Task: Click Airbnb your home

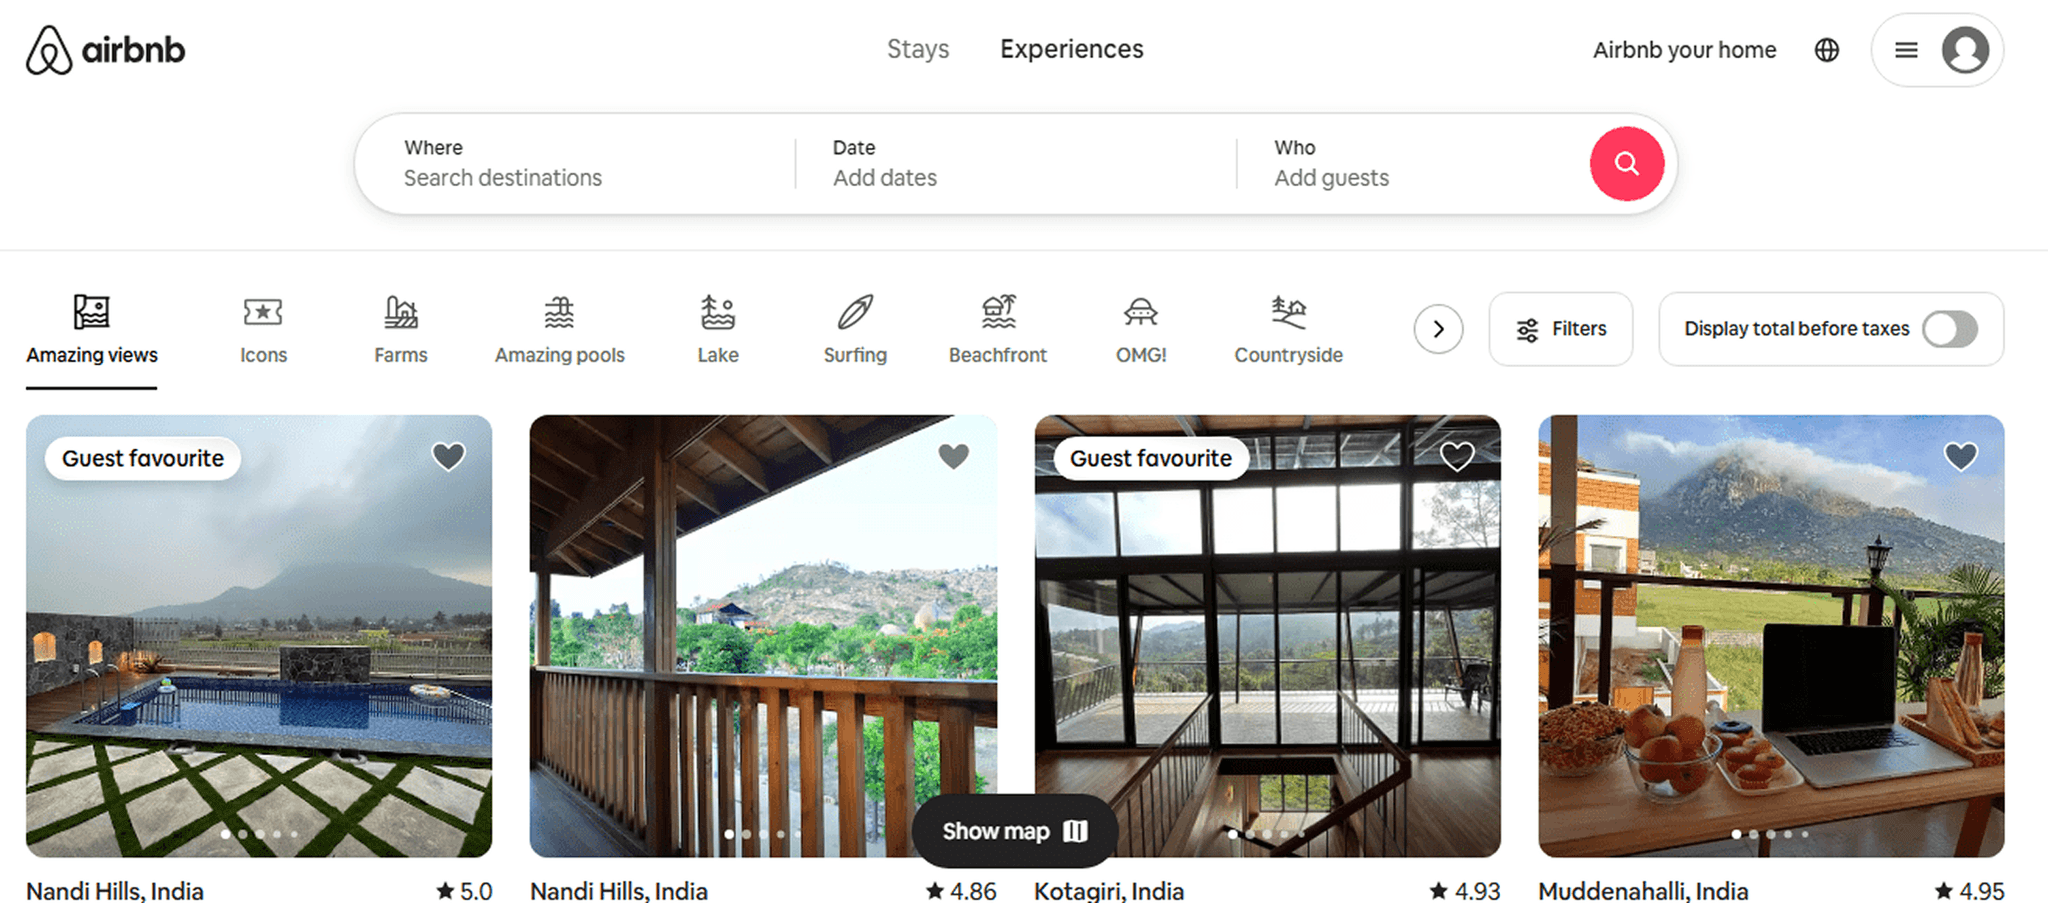Action: 1684,49
